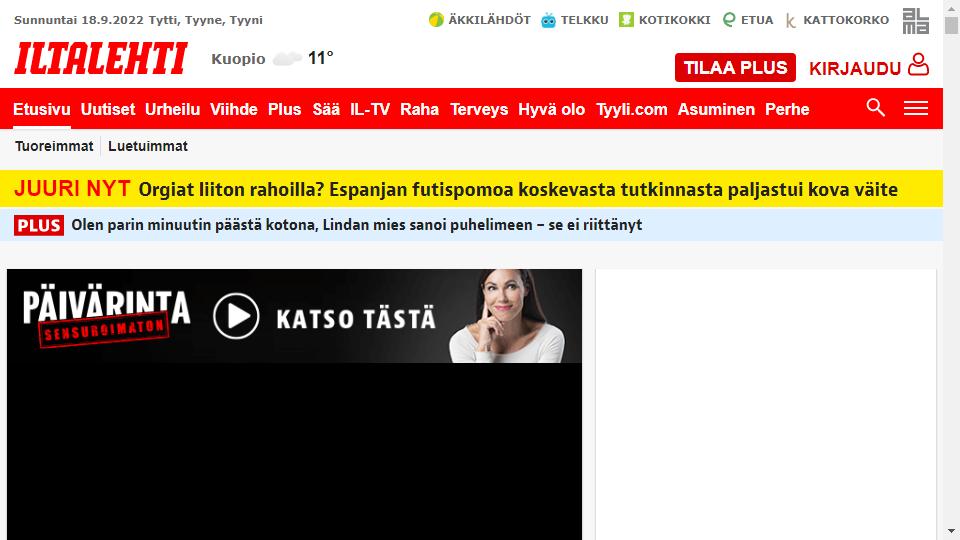This screenshot has height=540, width=960.
Task: Click the user profile icon
Action: point(918,64)
